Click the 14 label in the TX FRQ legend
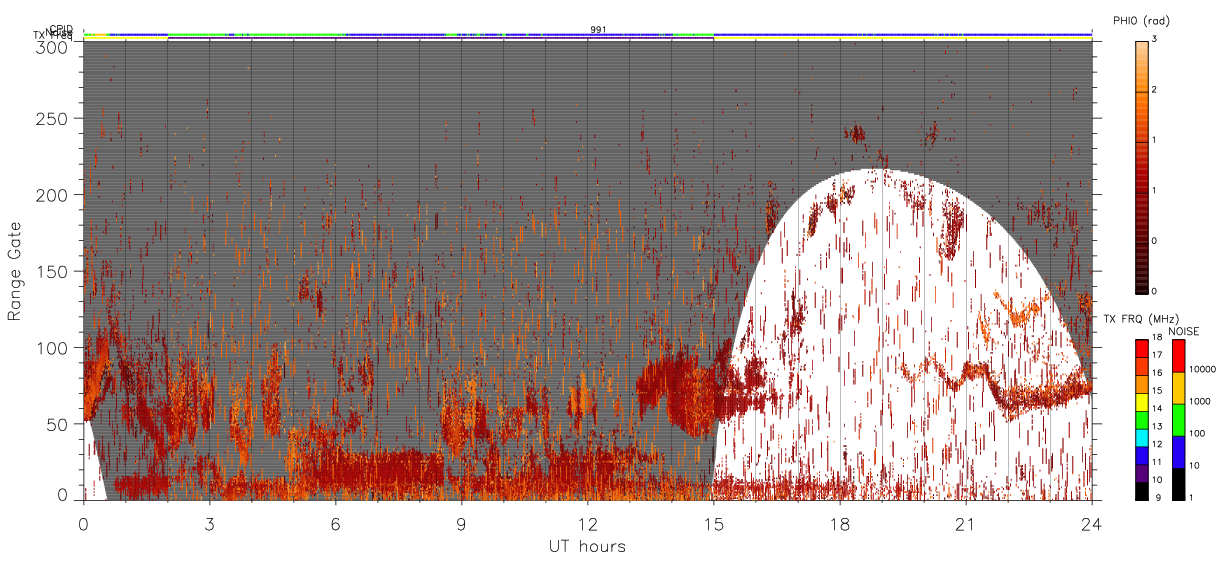 pyautogui.click(x=1157, y=408)
